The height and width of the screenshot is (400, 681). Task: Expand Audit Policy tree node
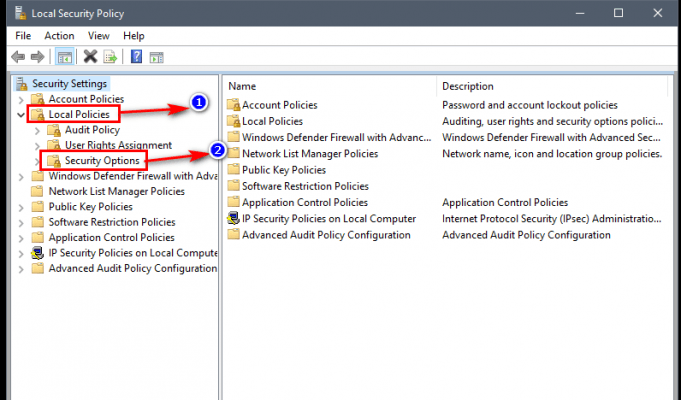click(x=37, y=130)
